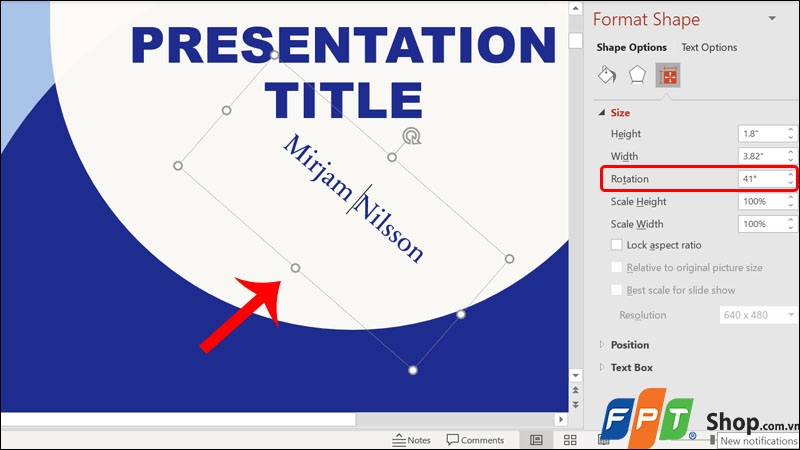
Task: Open the Comments pane button
Action: pyautogui.click(x=475, y=440)
